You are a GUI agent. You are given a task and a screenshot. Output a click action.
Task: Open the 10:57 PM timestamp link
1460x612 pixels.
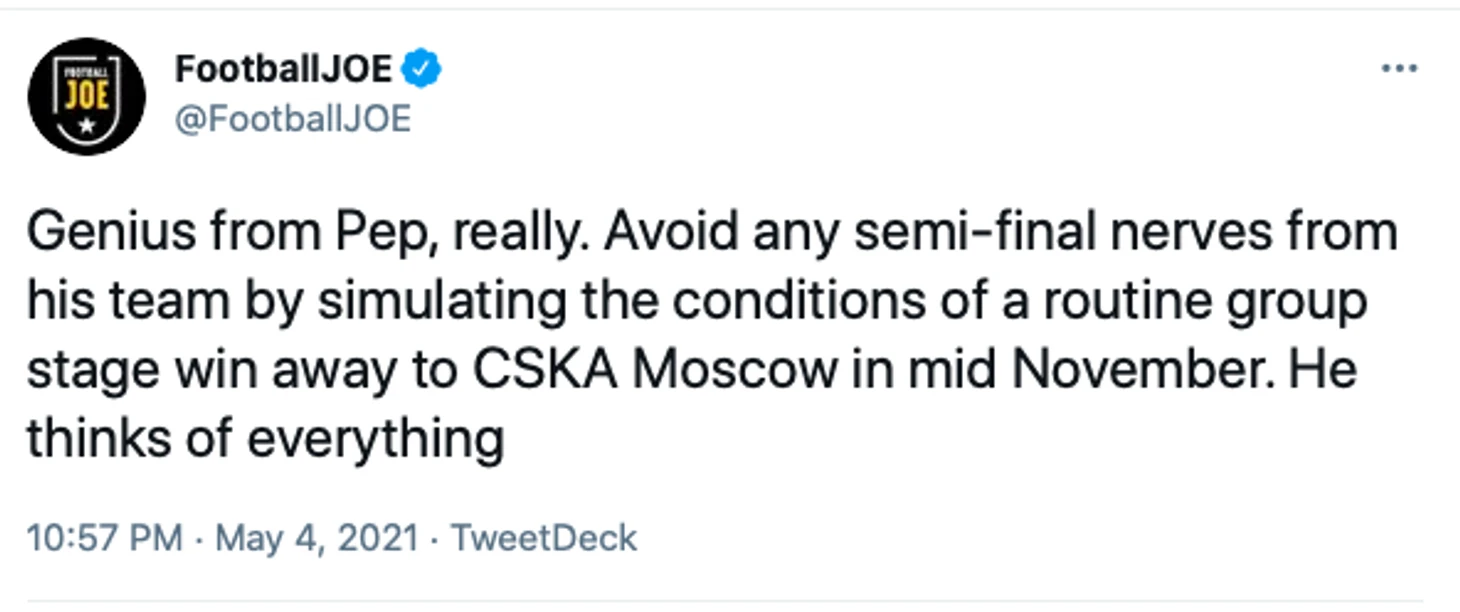point(105,538)
